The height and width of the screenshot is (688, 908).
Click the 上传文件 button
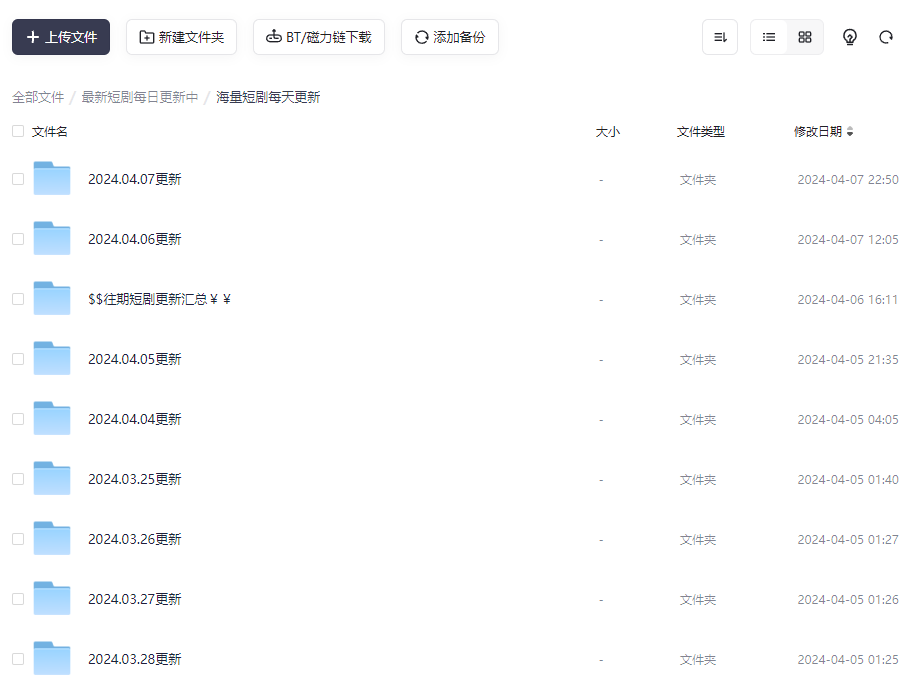(60, 36)
